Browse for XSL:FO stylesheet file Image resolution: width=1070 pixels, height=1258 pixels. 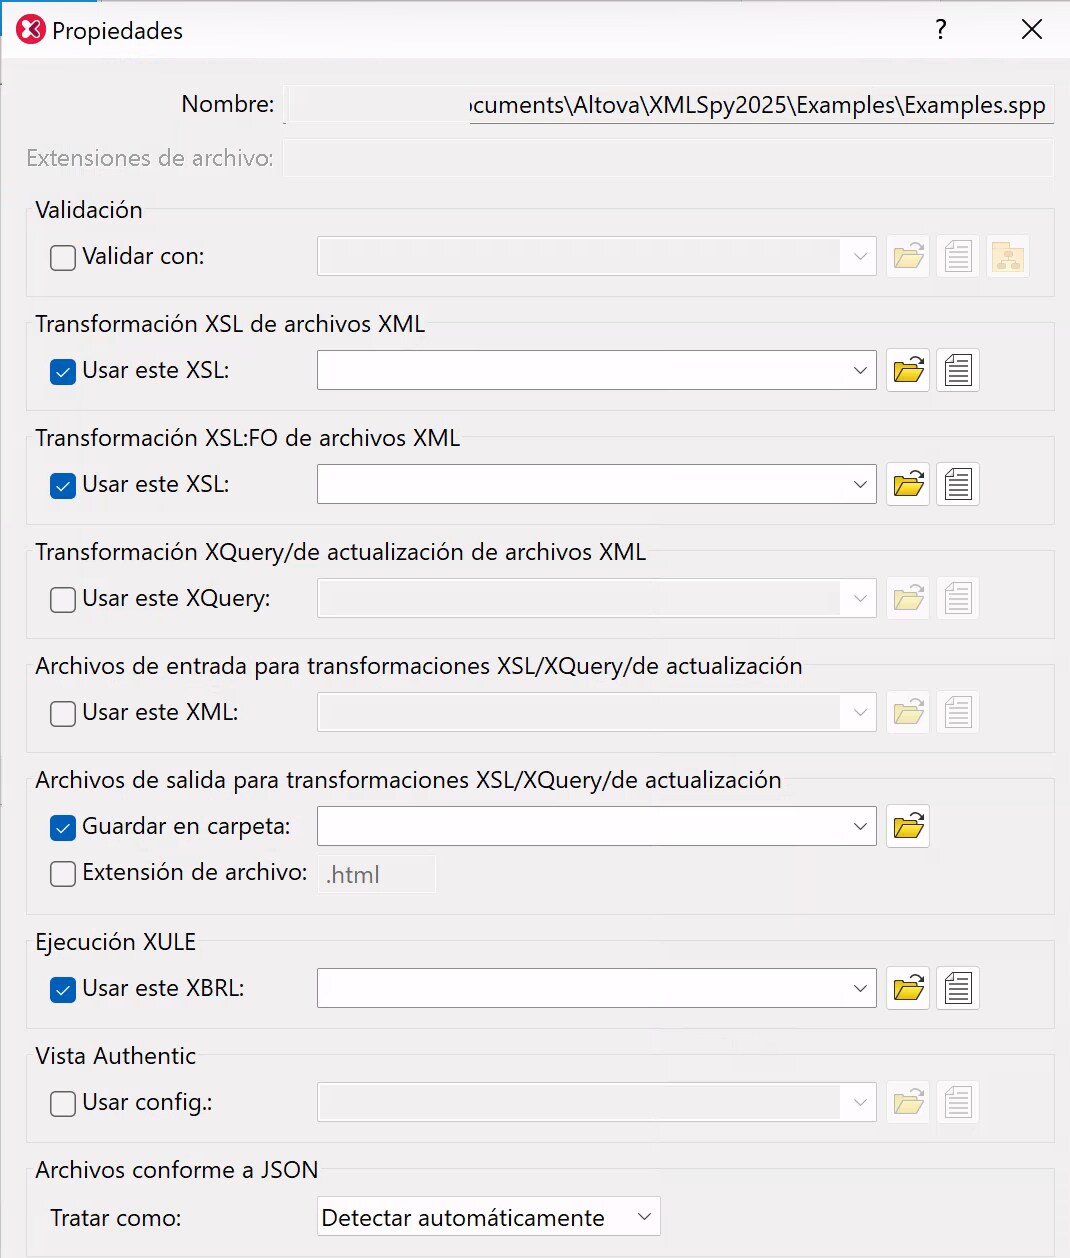point(908,485)
